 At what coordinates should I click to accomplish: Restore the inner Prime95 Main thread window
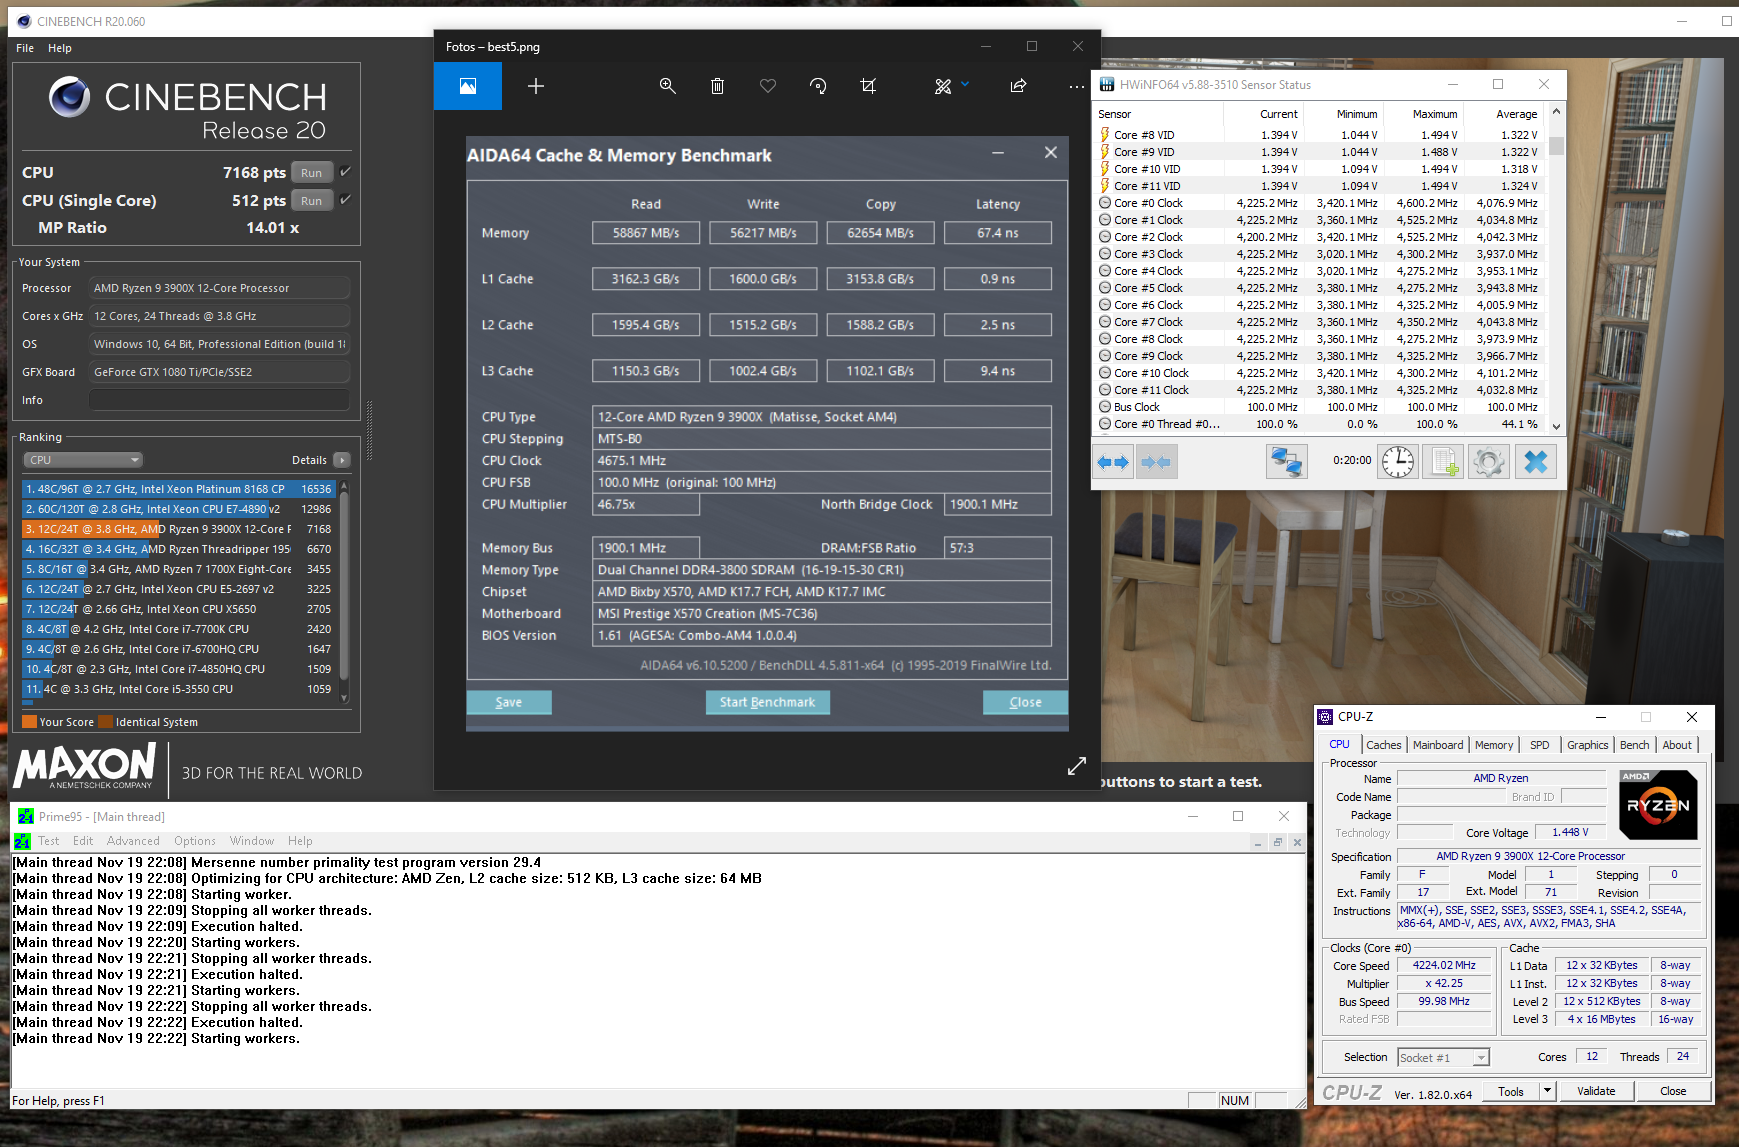[1277, 842]
